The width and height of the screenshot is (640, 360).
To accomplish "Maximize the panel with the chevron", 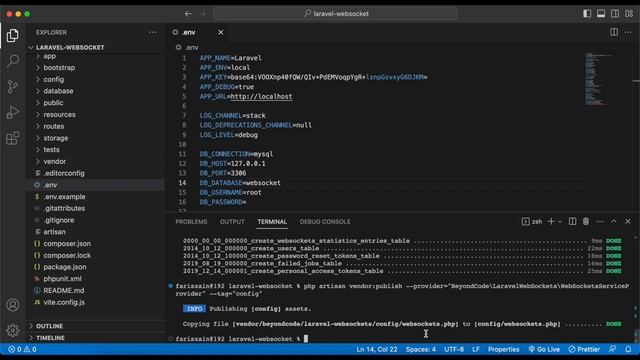I will tap(613, 221).
